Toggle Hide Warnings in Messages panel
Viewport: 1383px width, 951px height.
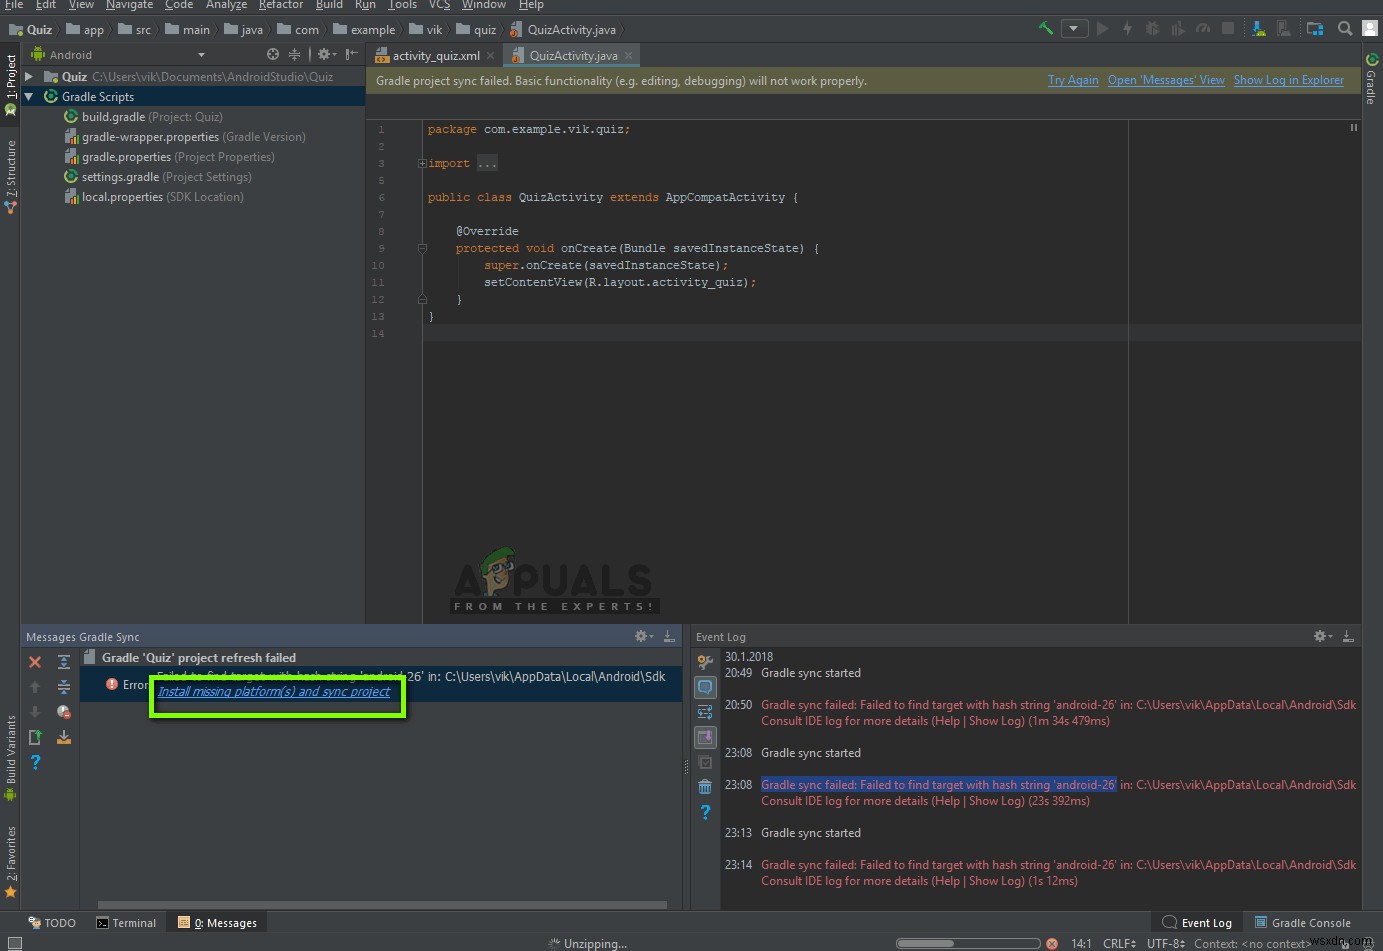point(64,711)
